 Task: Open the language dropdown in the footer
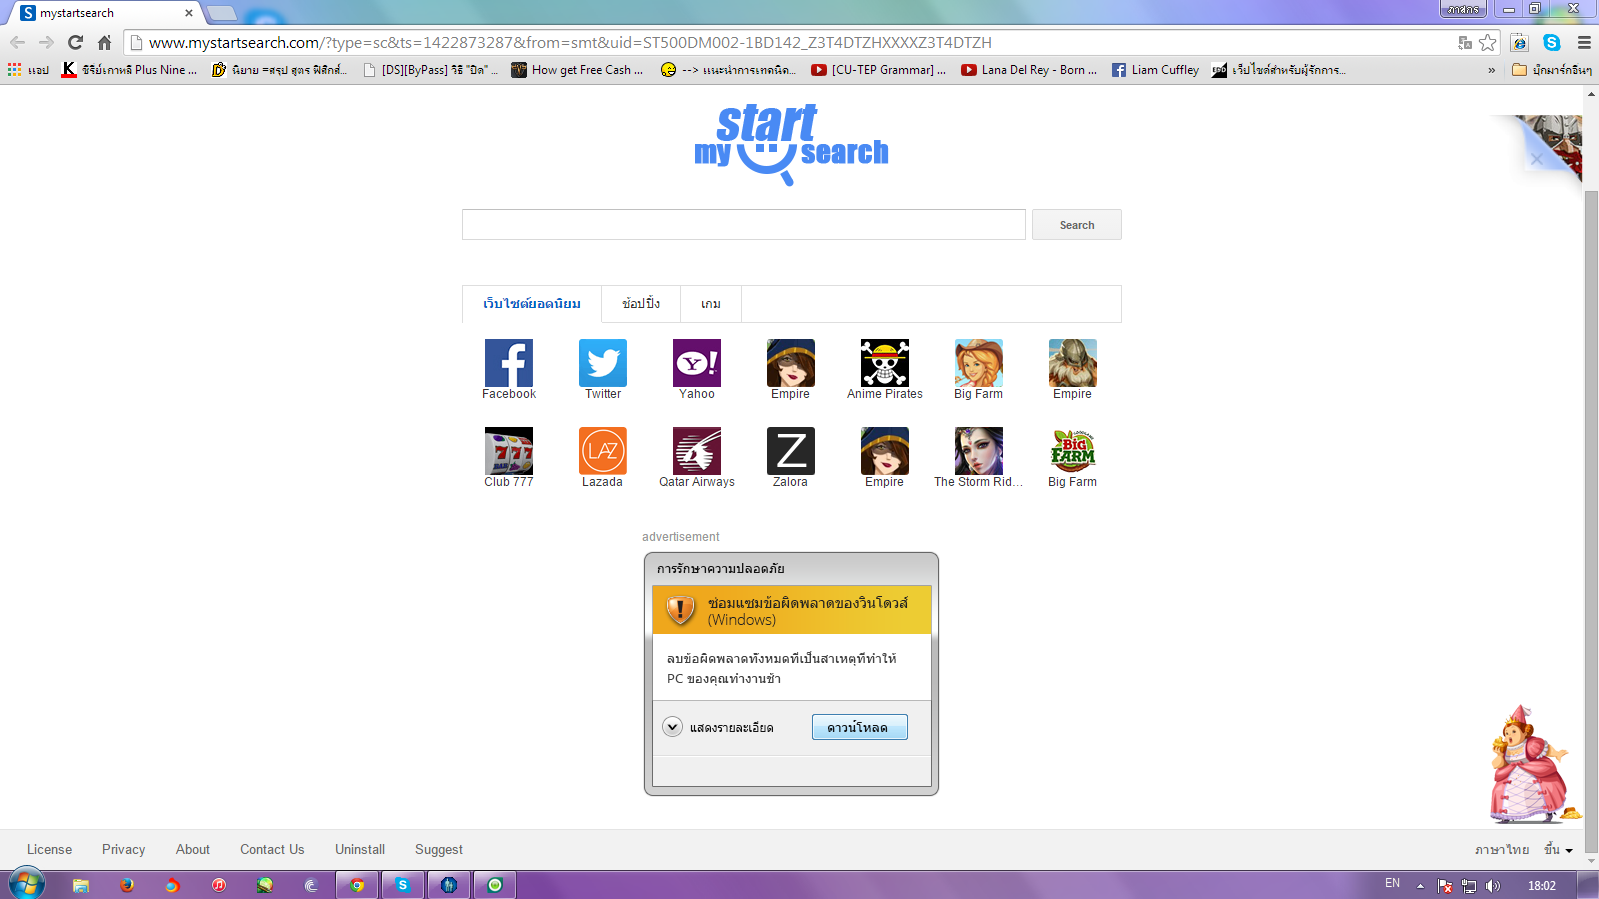[x=1559, y=849]
